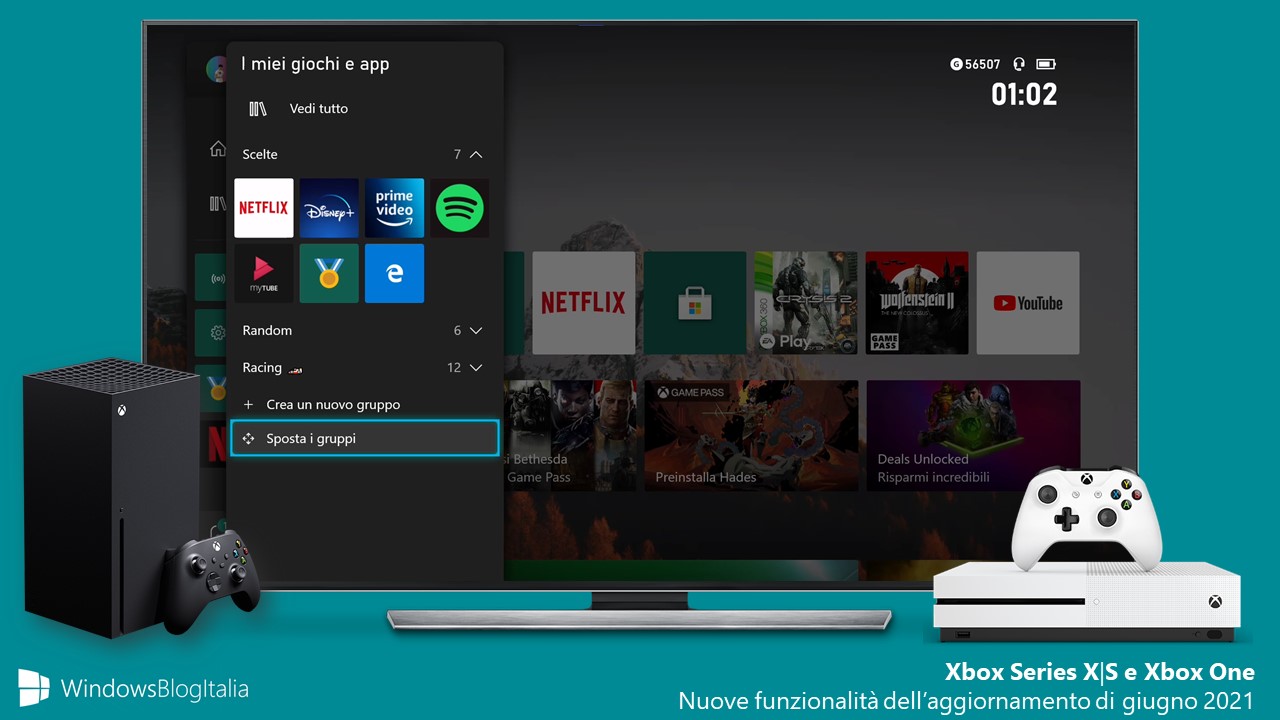Viewport: 1280px width, 720px height.
Task: Select Sposta i gruppi option
Action: (x=365, y=438)
